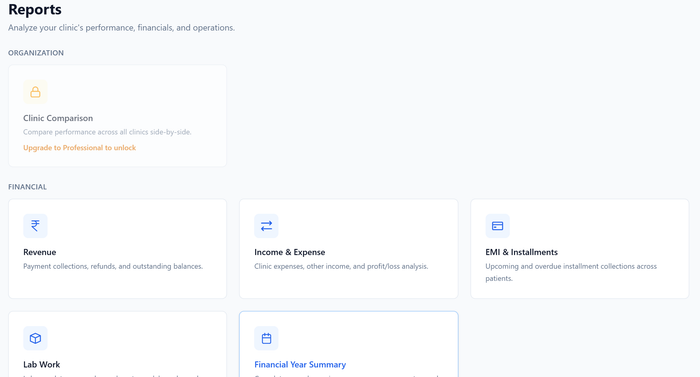Click the credit card icon for EMI & Installments

coord(497,226)
